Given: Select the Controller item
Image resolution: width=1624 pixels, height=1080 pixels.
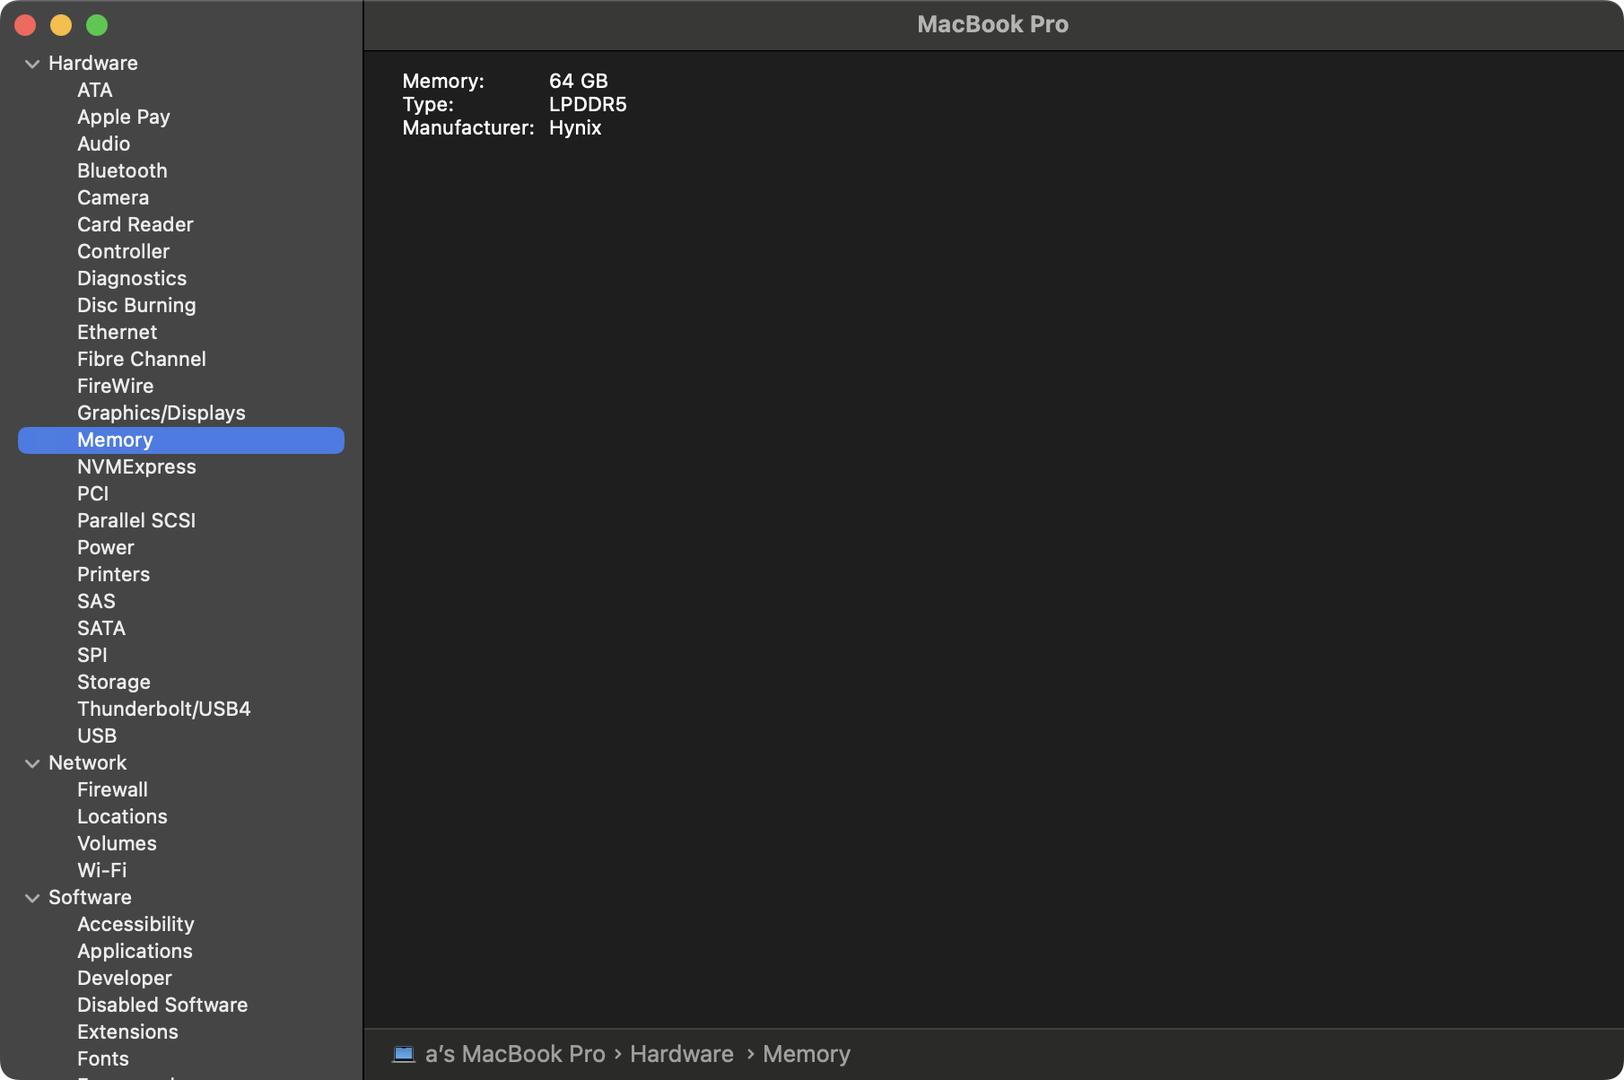Looking at the screenshot, I should [123, 252].
